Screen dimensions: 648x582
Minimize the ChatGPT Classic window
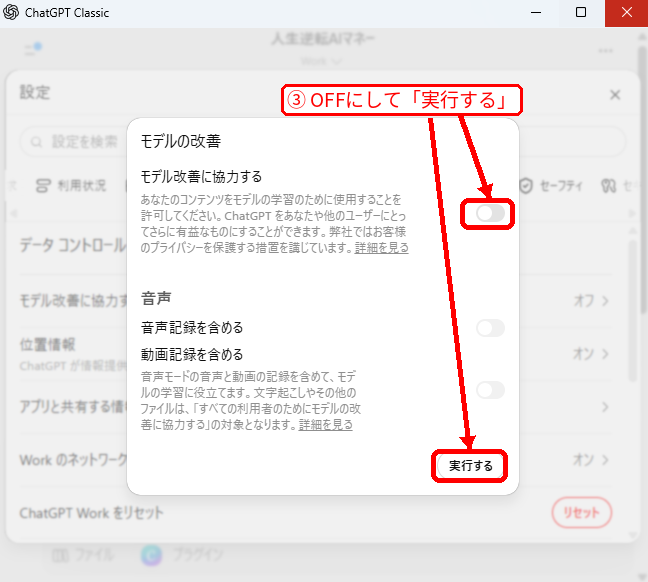[x=536, y=13]
